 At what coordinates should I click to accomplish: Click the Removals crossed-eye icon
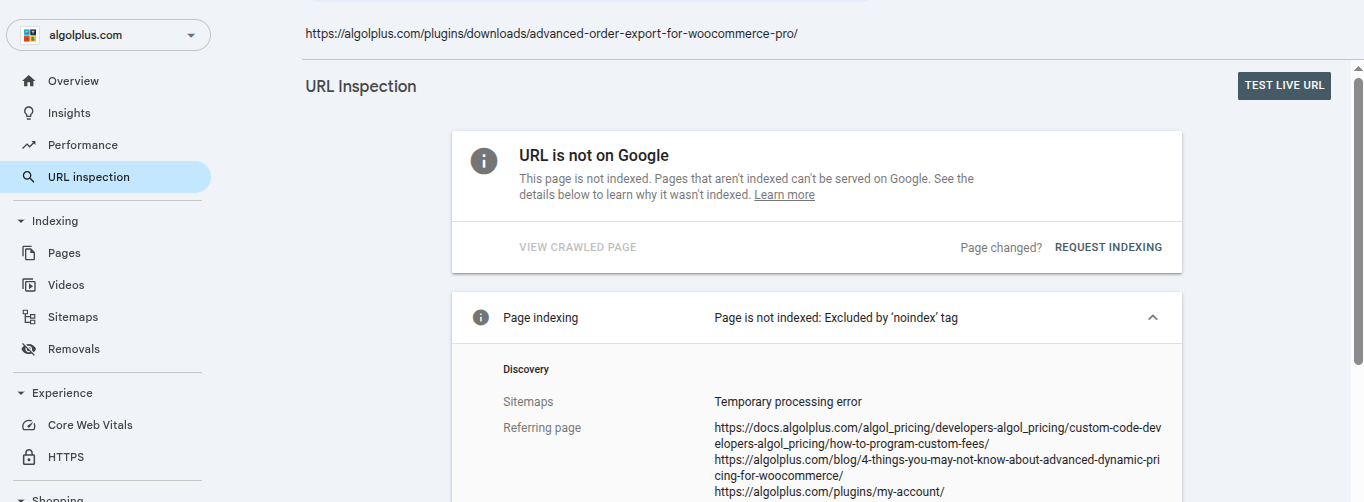[x=29, y=349]
